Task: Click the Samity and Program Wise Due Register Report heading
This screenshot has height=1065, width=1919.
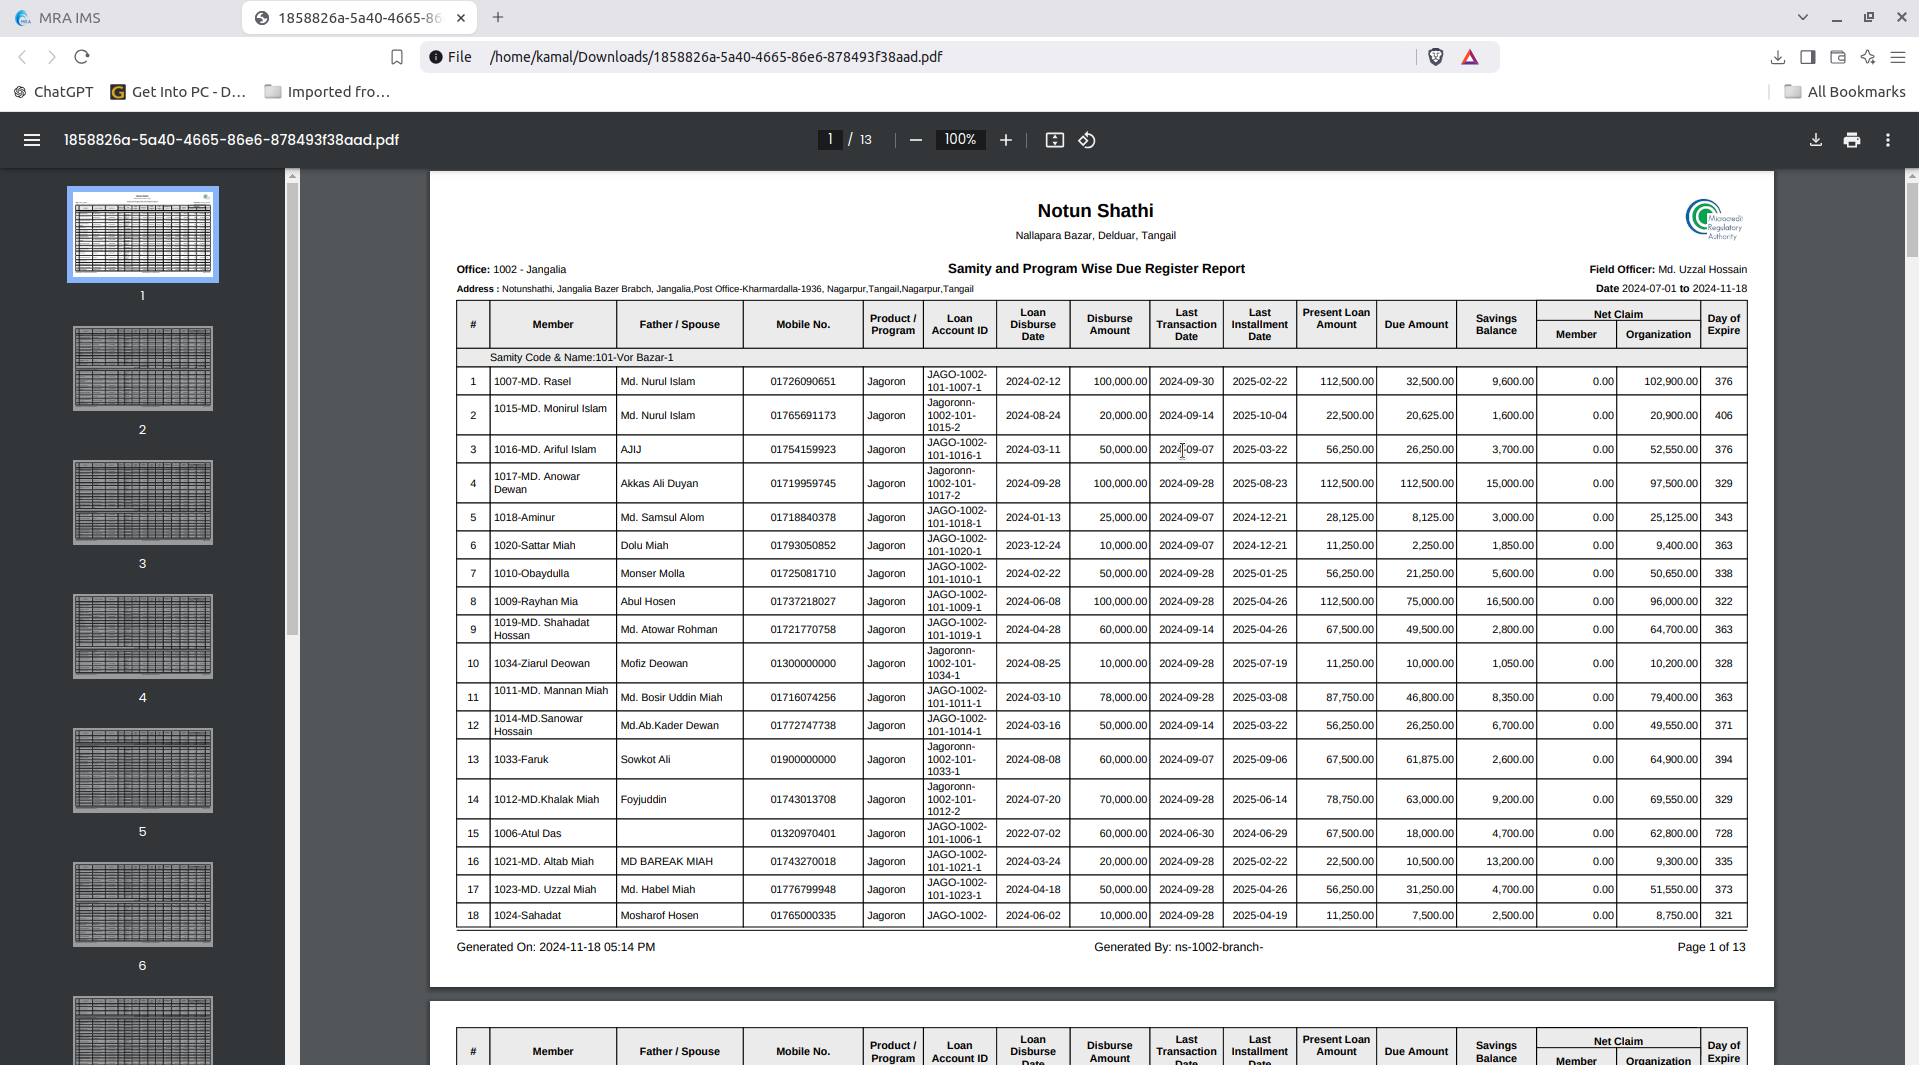Action: [x=1096, y=269]
